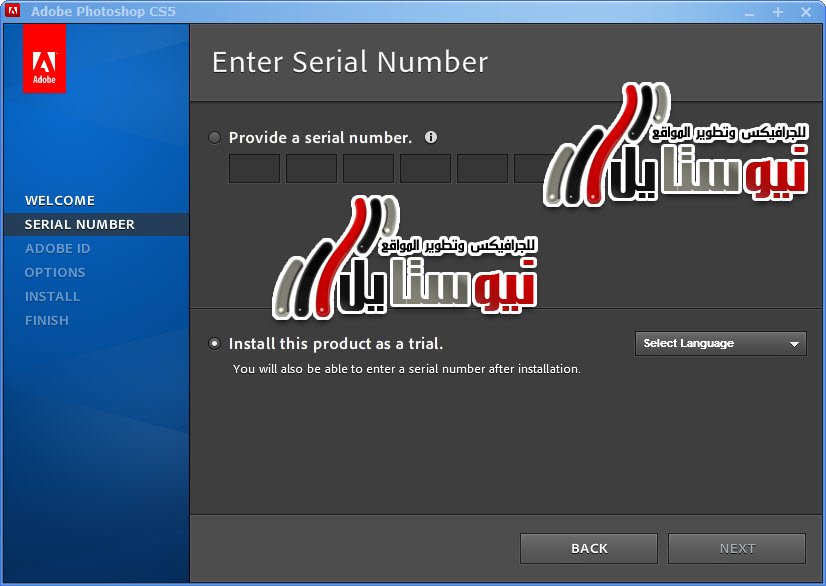Click the NEXT button
Viewport: 826px width, 586px height.
(737, 549)
